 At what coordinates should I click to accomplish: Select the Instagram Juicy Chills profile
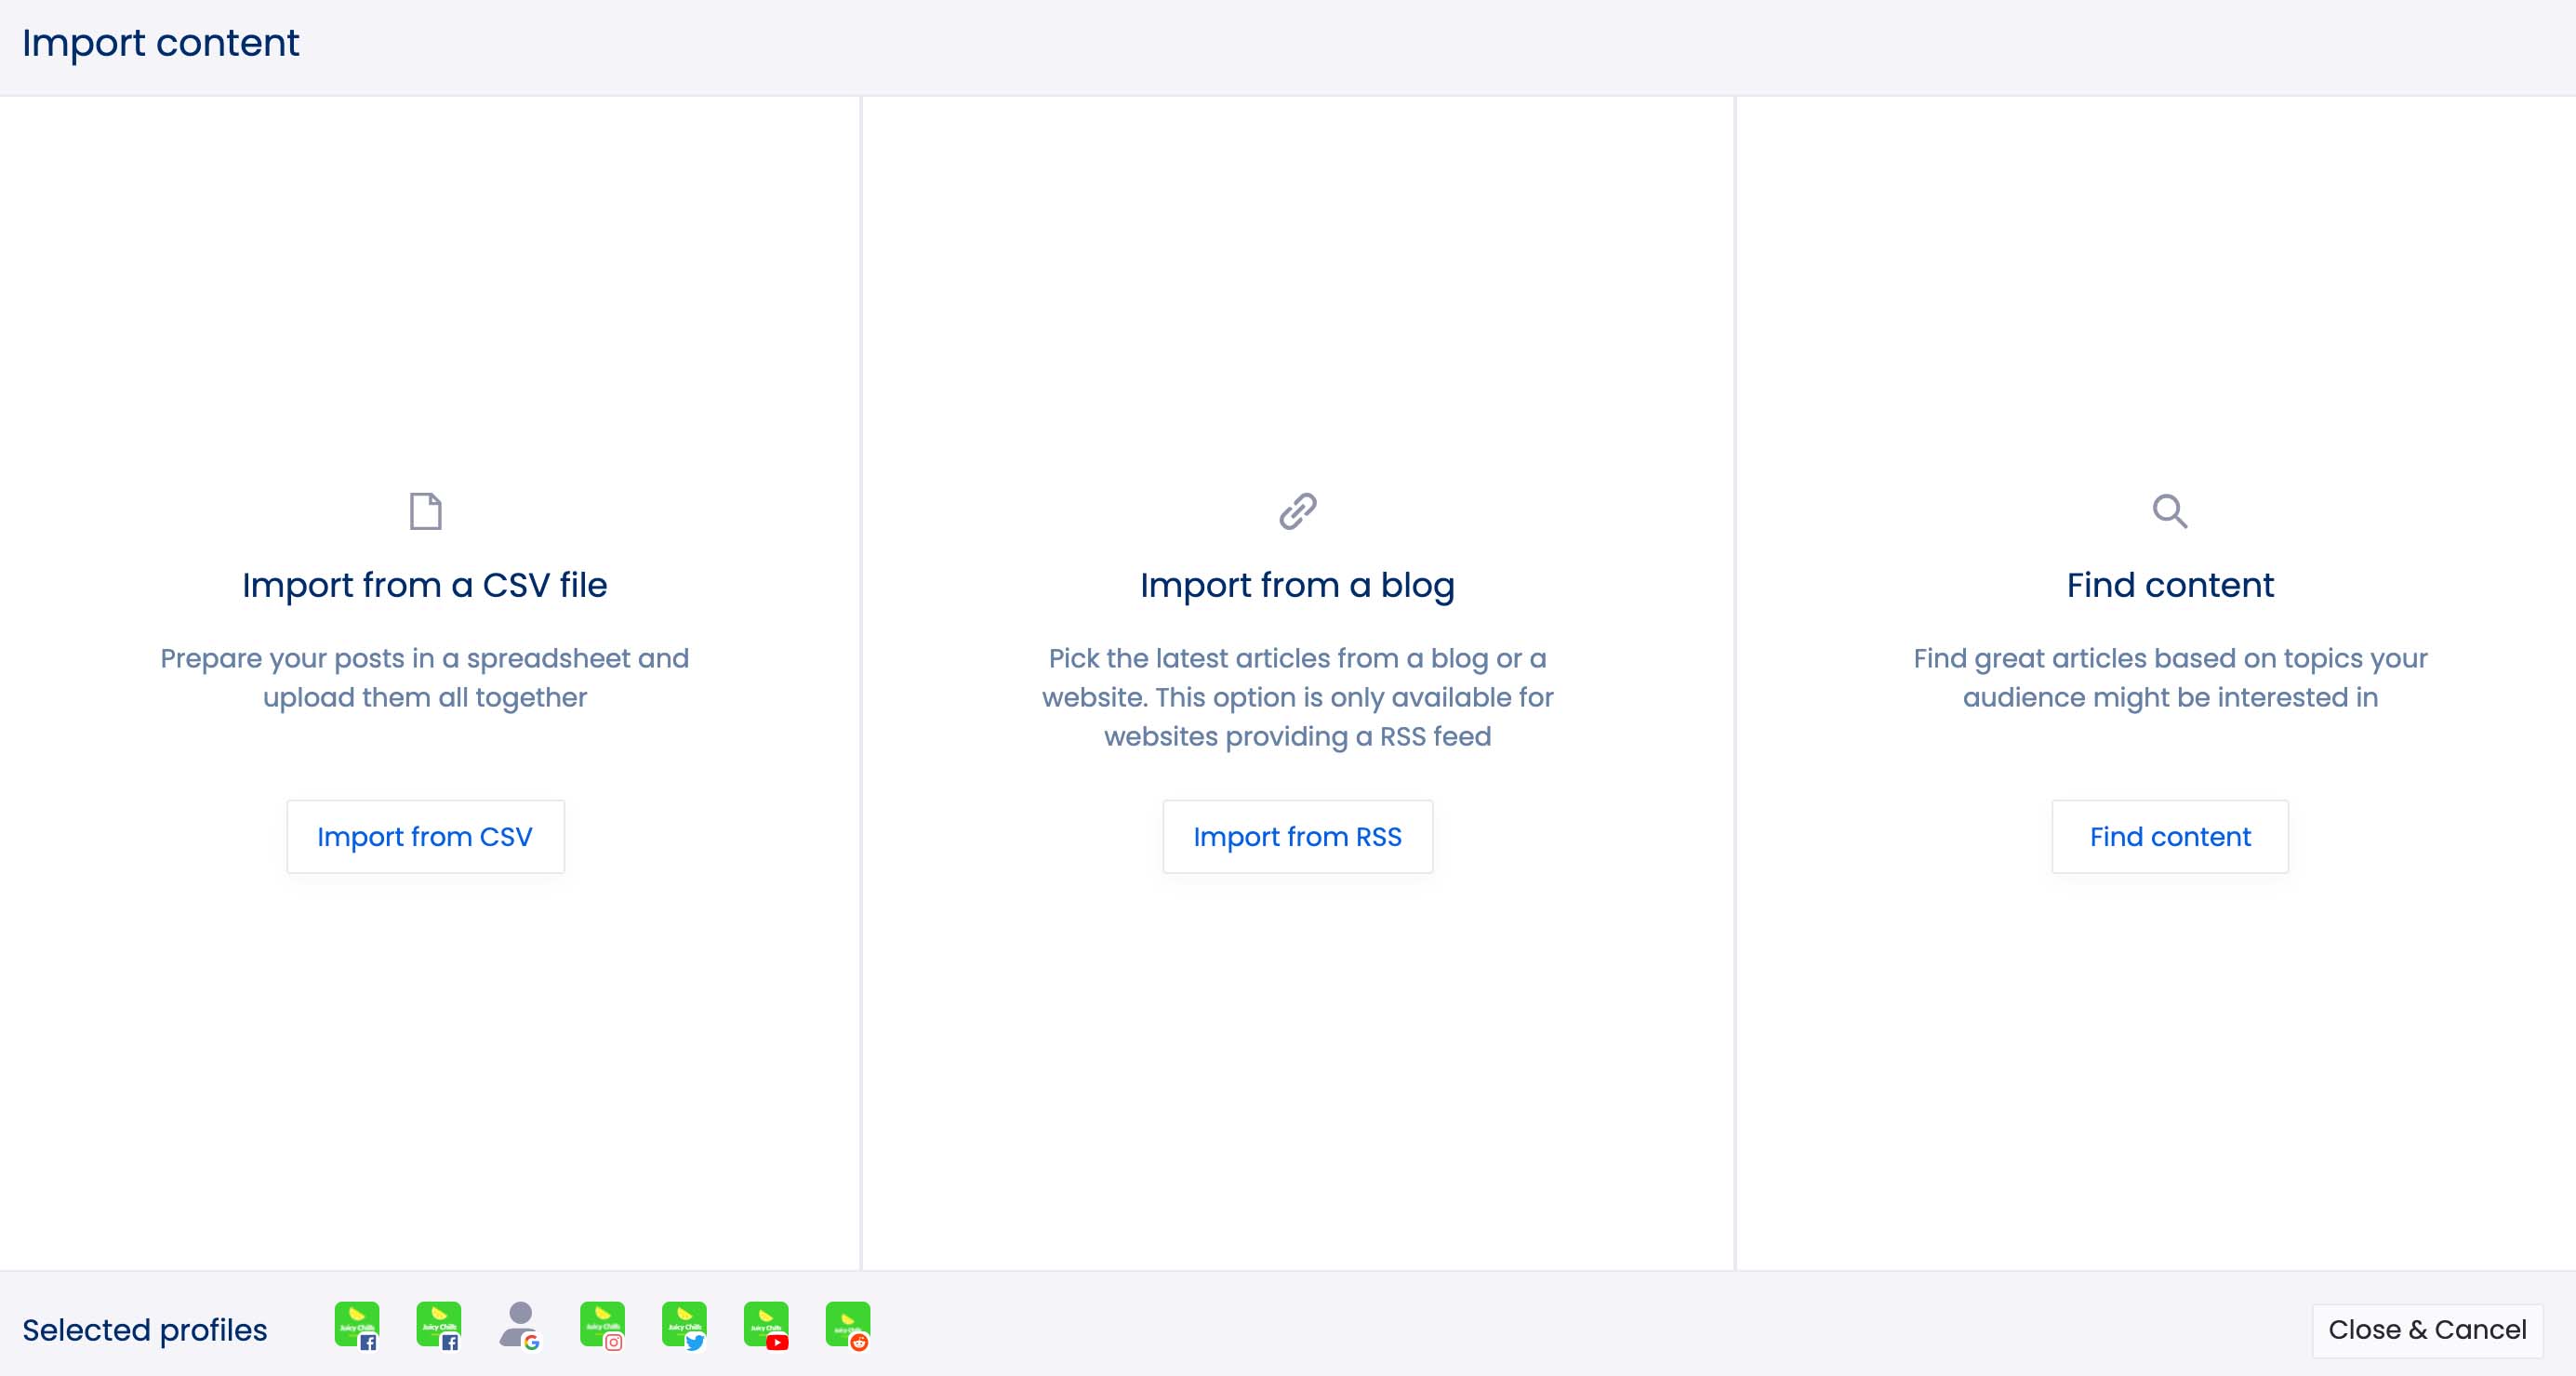602,1325
